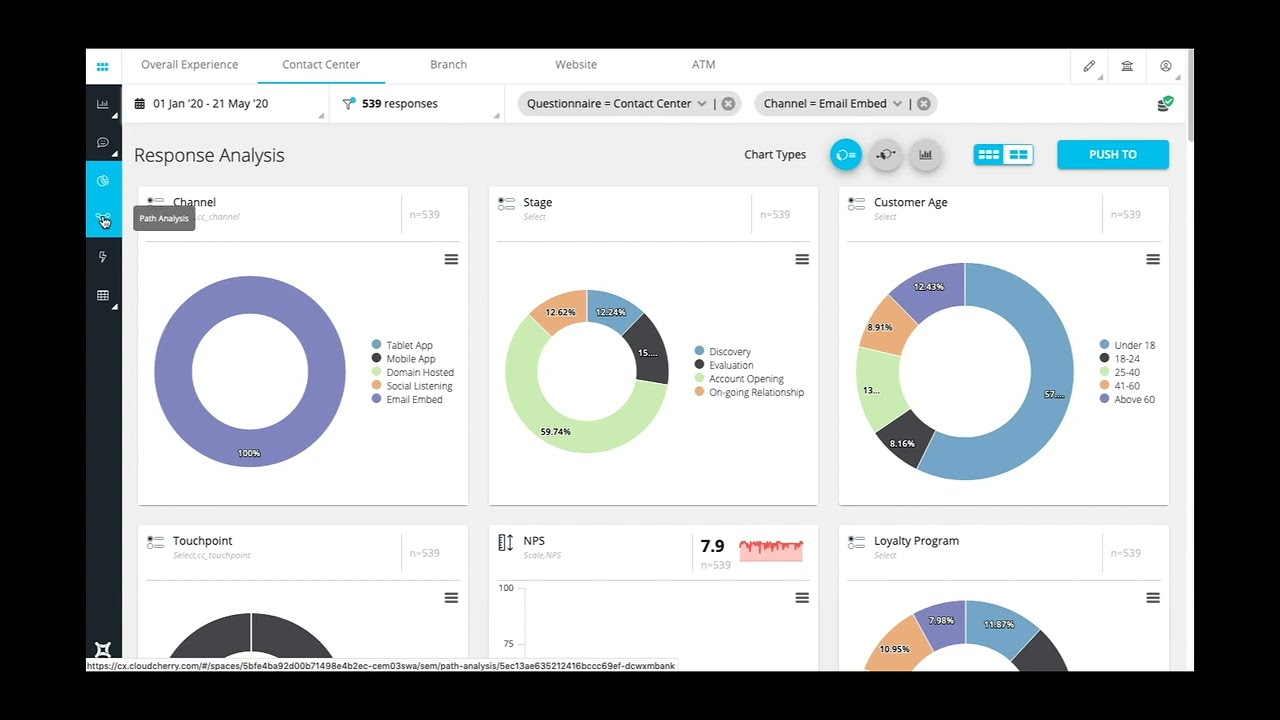The height and width of the screenshot is (720, 1280).
Task: Click the pencil edit icon
Action: pyautogui.click(x=1089, y=66)
